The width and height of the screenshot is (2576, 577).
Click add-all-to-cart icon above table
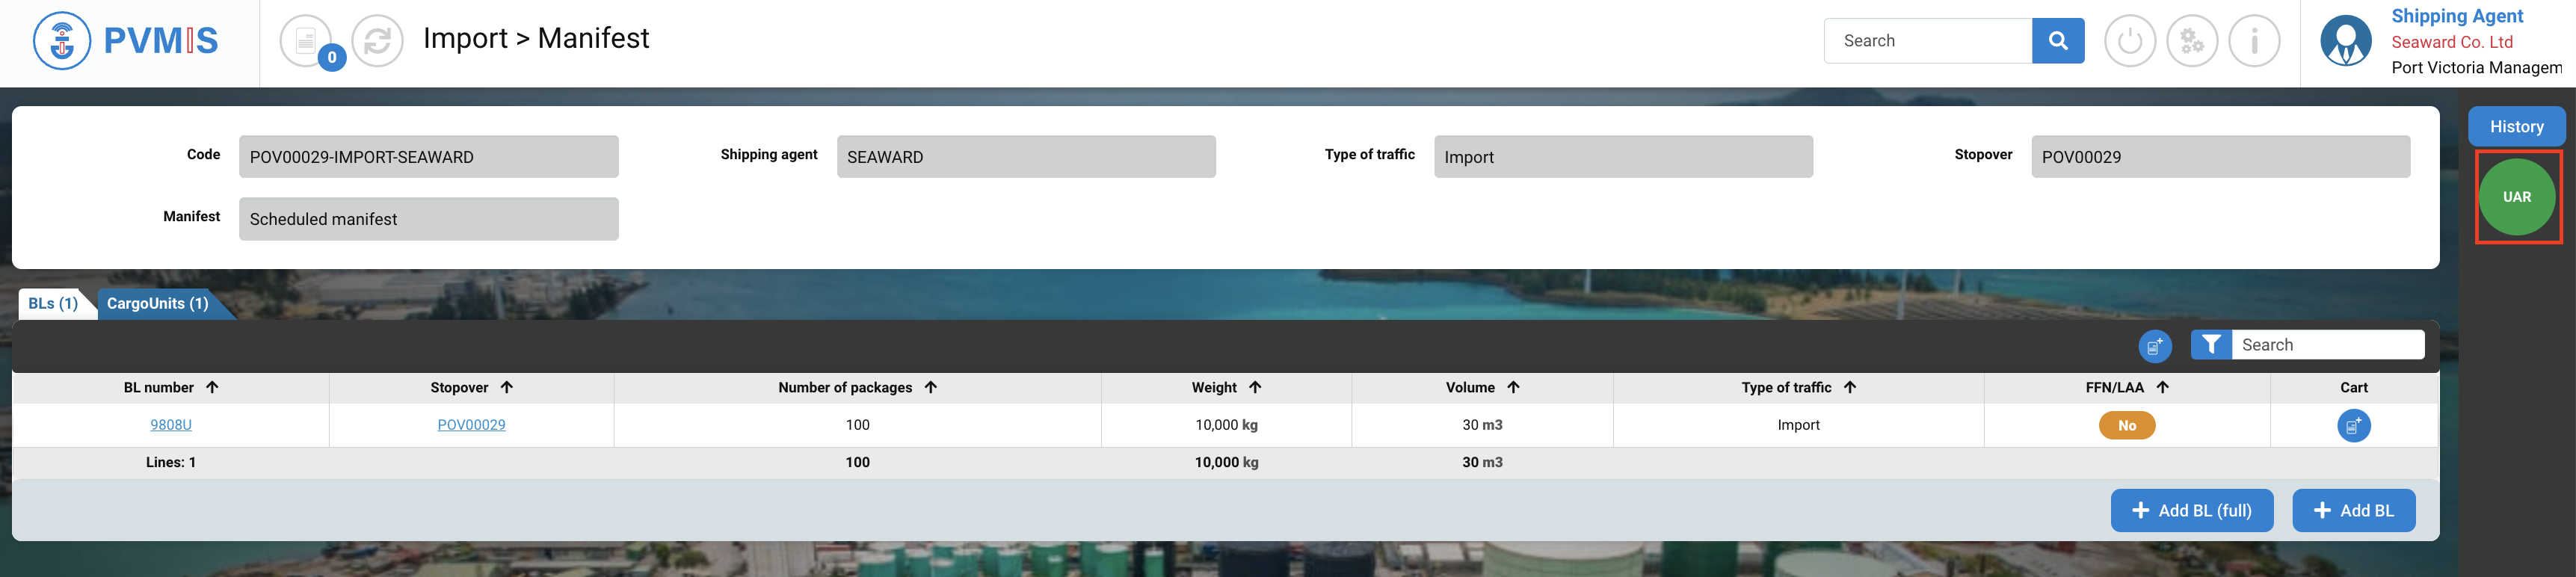(x=2154, y=346)
